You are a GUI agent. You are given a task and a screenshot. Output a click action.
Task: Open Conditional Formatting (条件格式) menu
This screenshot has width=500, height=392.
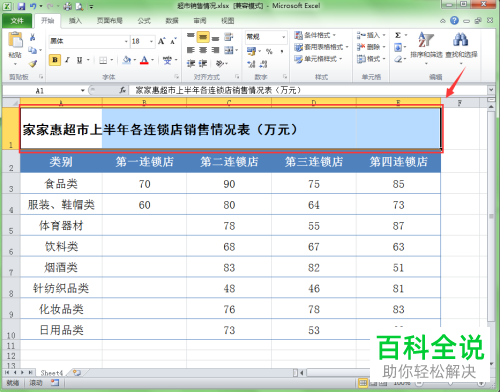(315, 35)
